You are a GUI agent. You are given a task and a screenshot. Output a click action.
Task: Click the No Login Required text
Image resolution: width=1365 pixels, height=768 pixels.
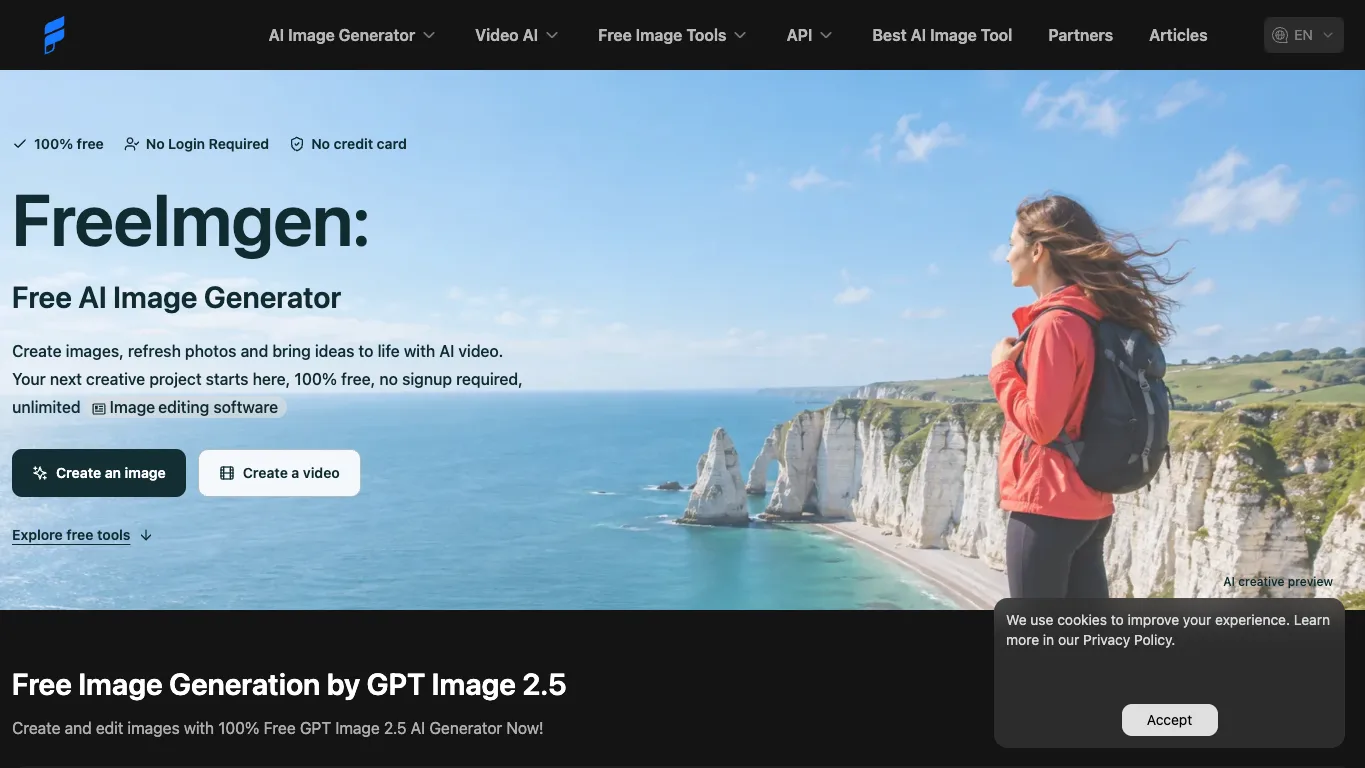point(207,144)
